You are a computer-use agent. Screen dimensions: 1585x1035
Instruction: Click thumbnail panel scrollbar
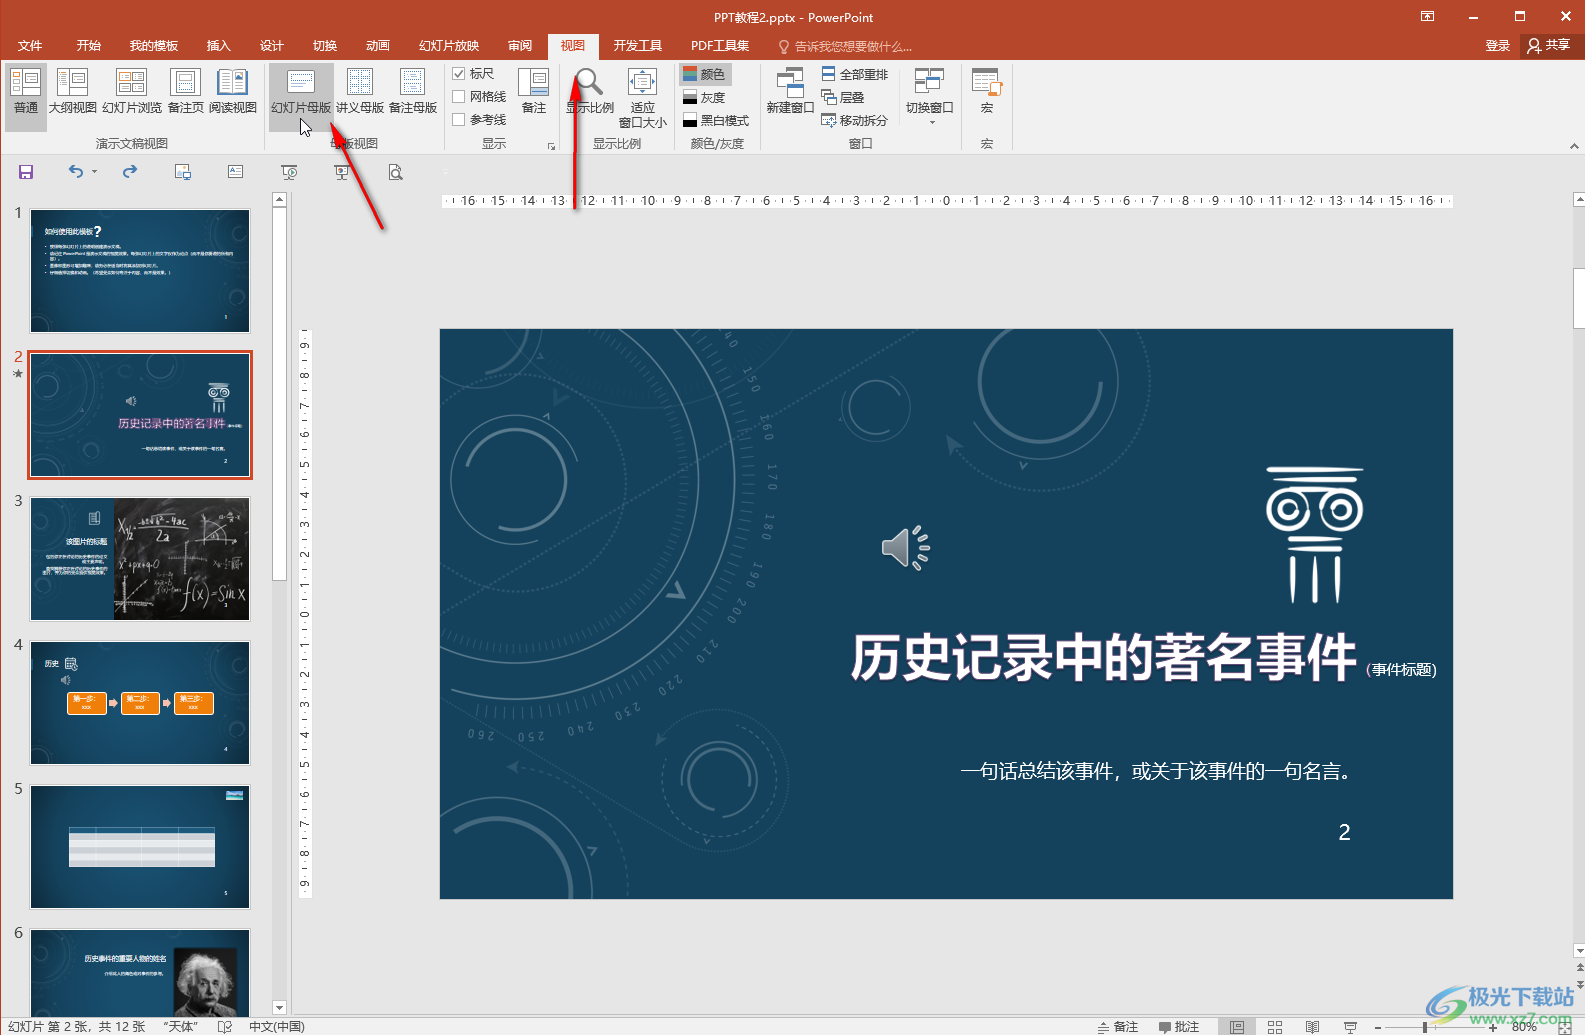(x=279, y=394)
